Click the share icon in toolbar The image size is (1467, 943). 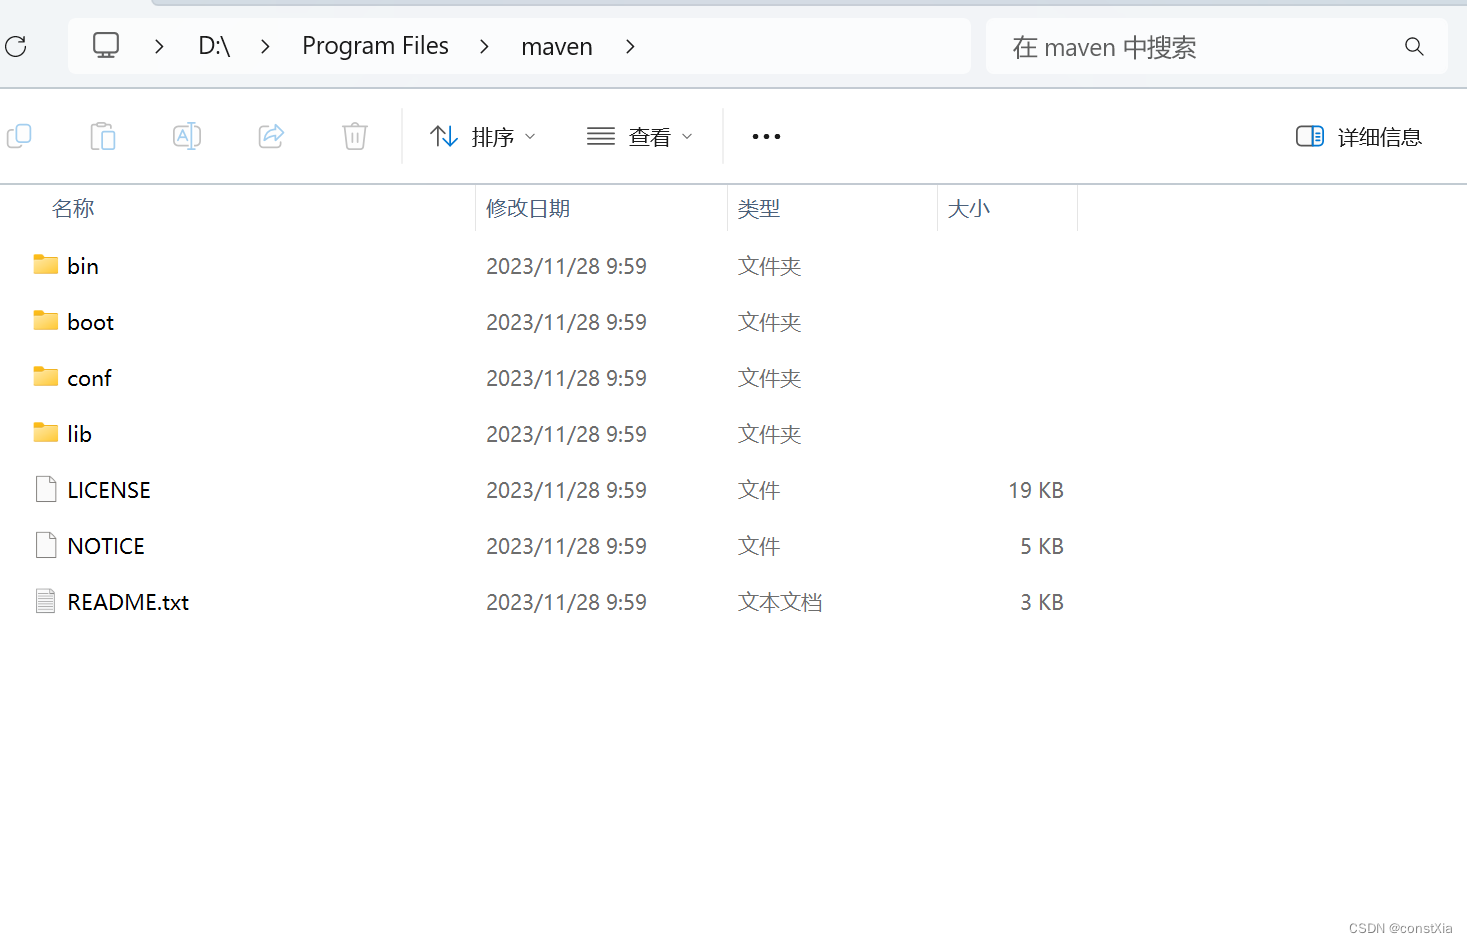point(271,136)
